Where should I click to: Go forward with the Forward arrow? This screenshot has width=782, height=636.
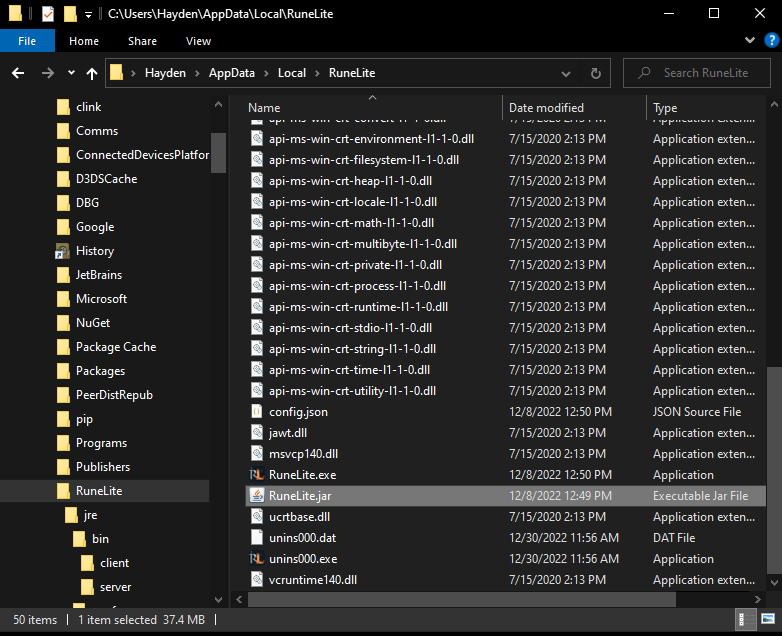(x=47, y=73)
